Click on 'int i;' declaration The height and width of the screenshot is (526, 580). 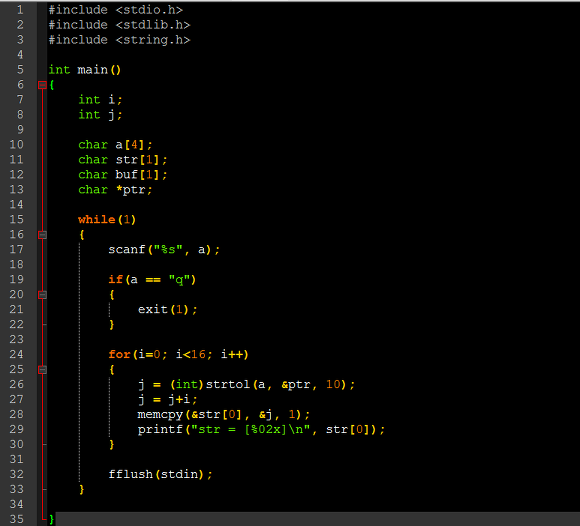[x=100, y=100]
